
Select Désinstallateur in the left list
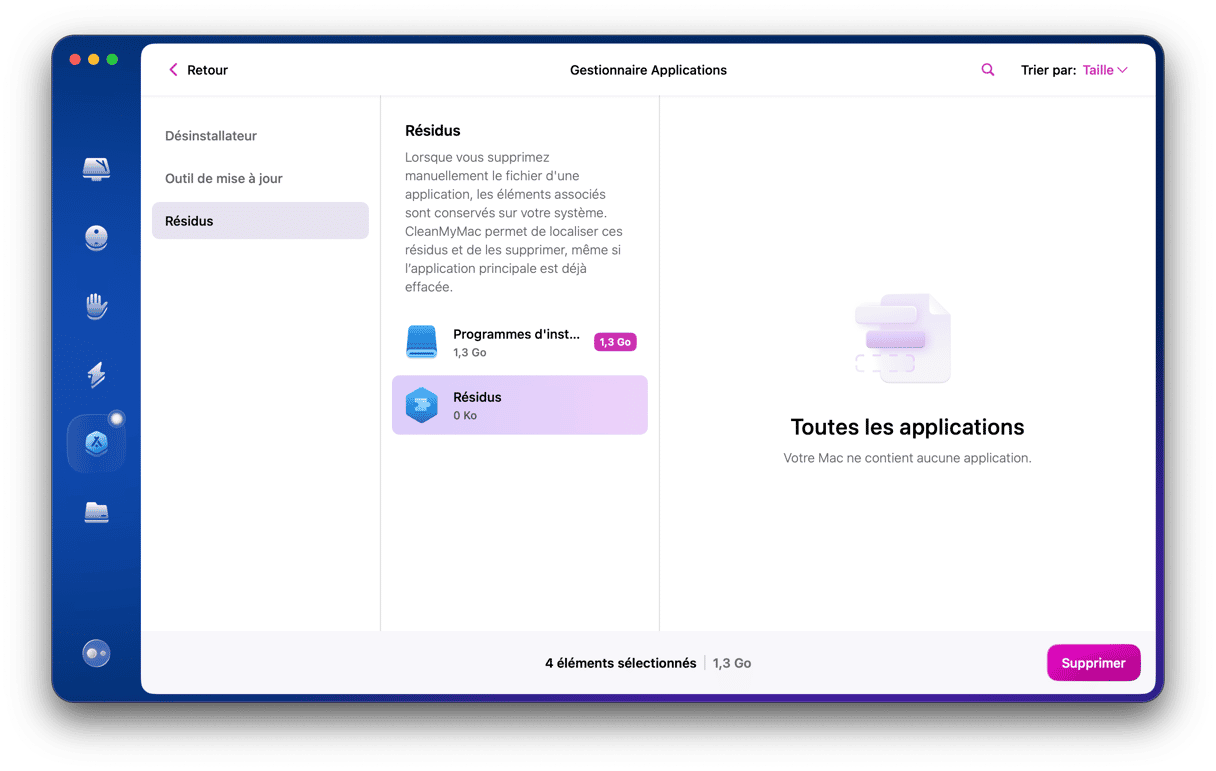pyautogui.click(x=211, y=136)
